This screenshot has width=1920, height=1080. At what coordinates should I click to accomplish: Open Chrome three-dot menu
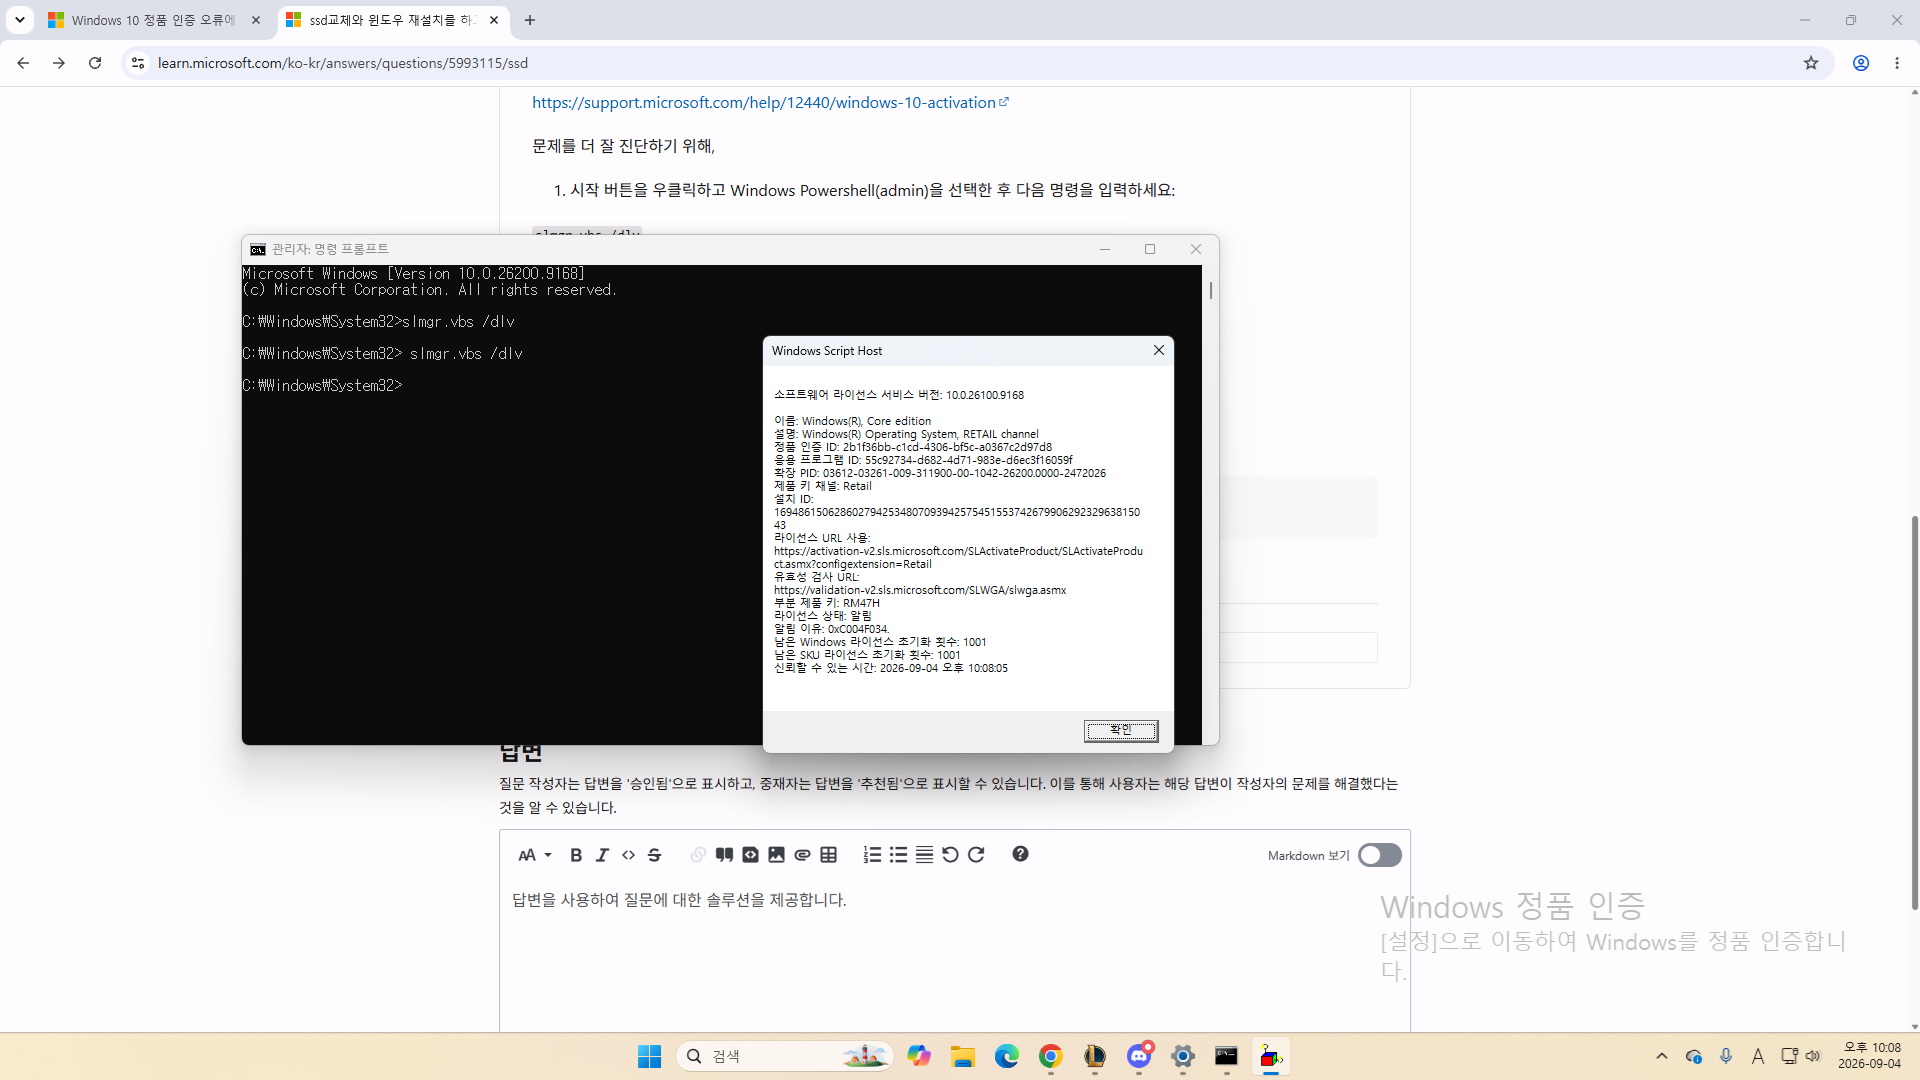(1897, 63)
